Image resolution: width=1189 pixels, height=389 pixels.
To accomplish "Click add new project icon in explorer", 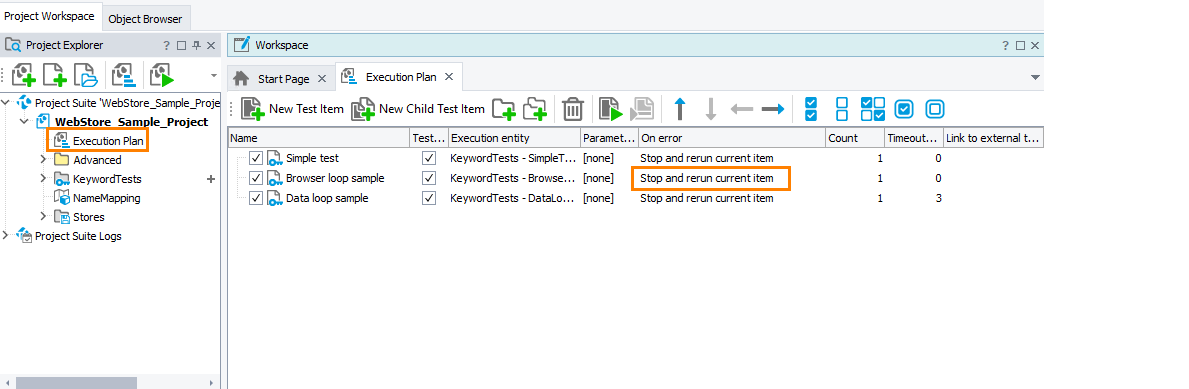I will [24, 75].
